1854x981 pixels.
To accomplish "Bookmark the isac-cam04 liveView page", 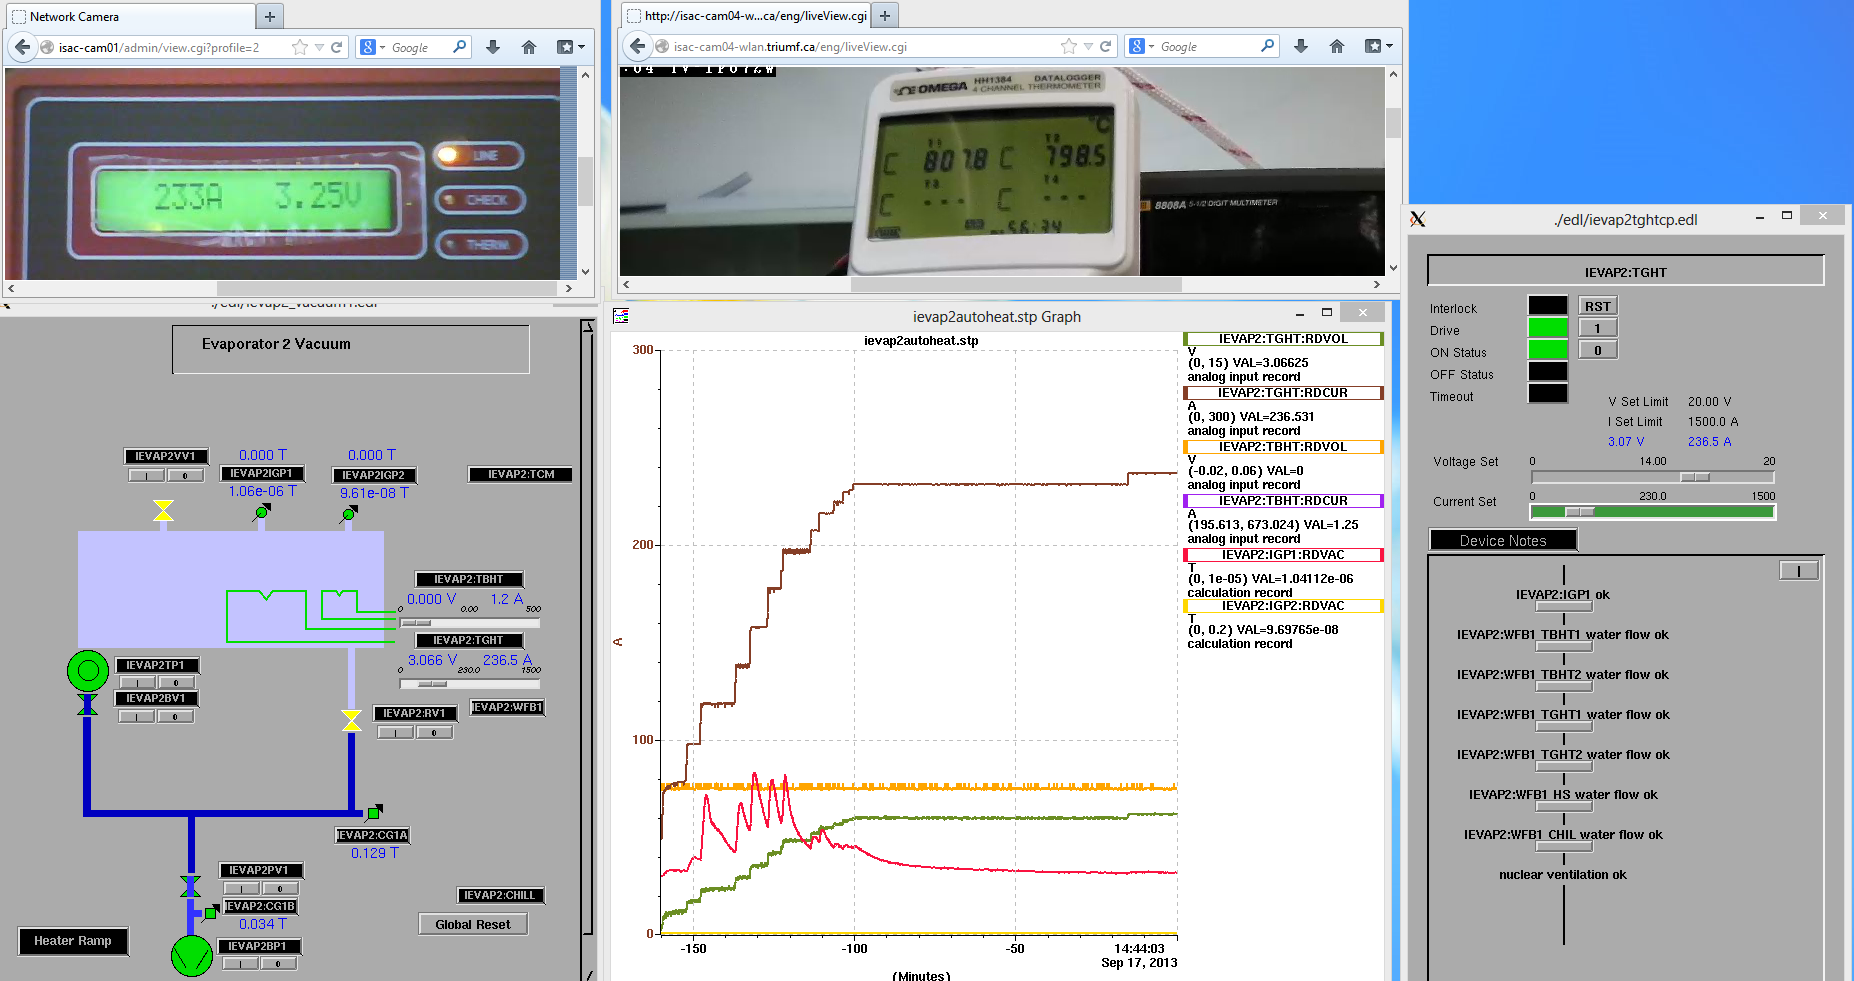I will 1069,47.
